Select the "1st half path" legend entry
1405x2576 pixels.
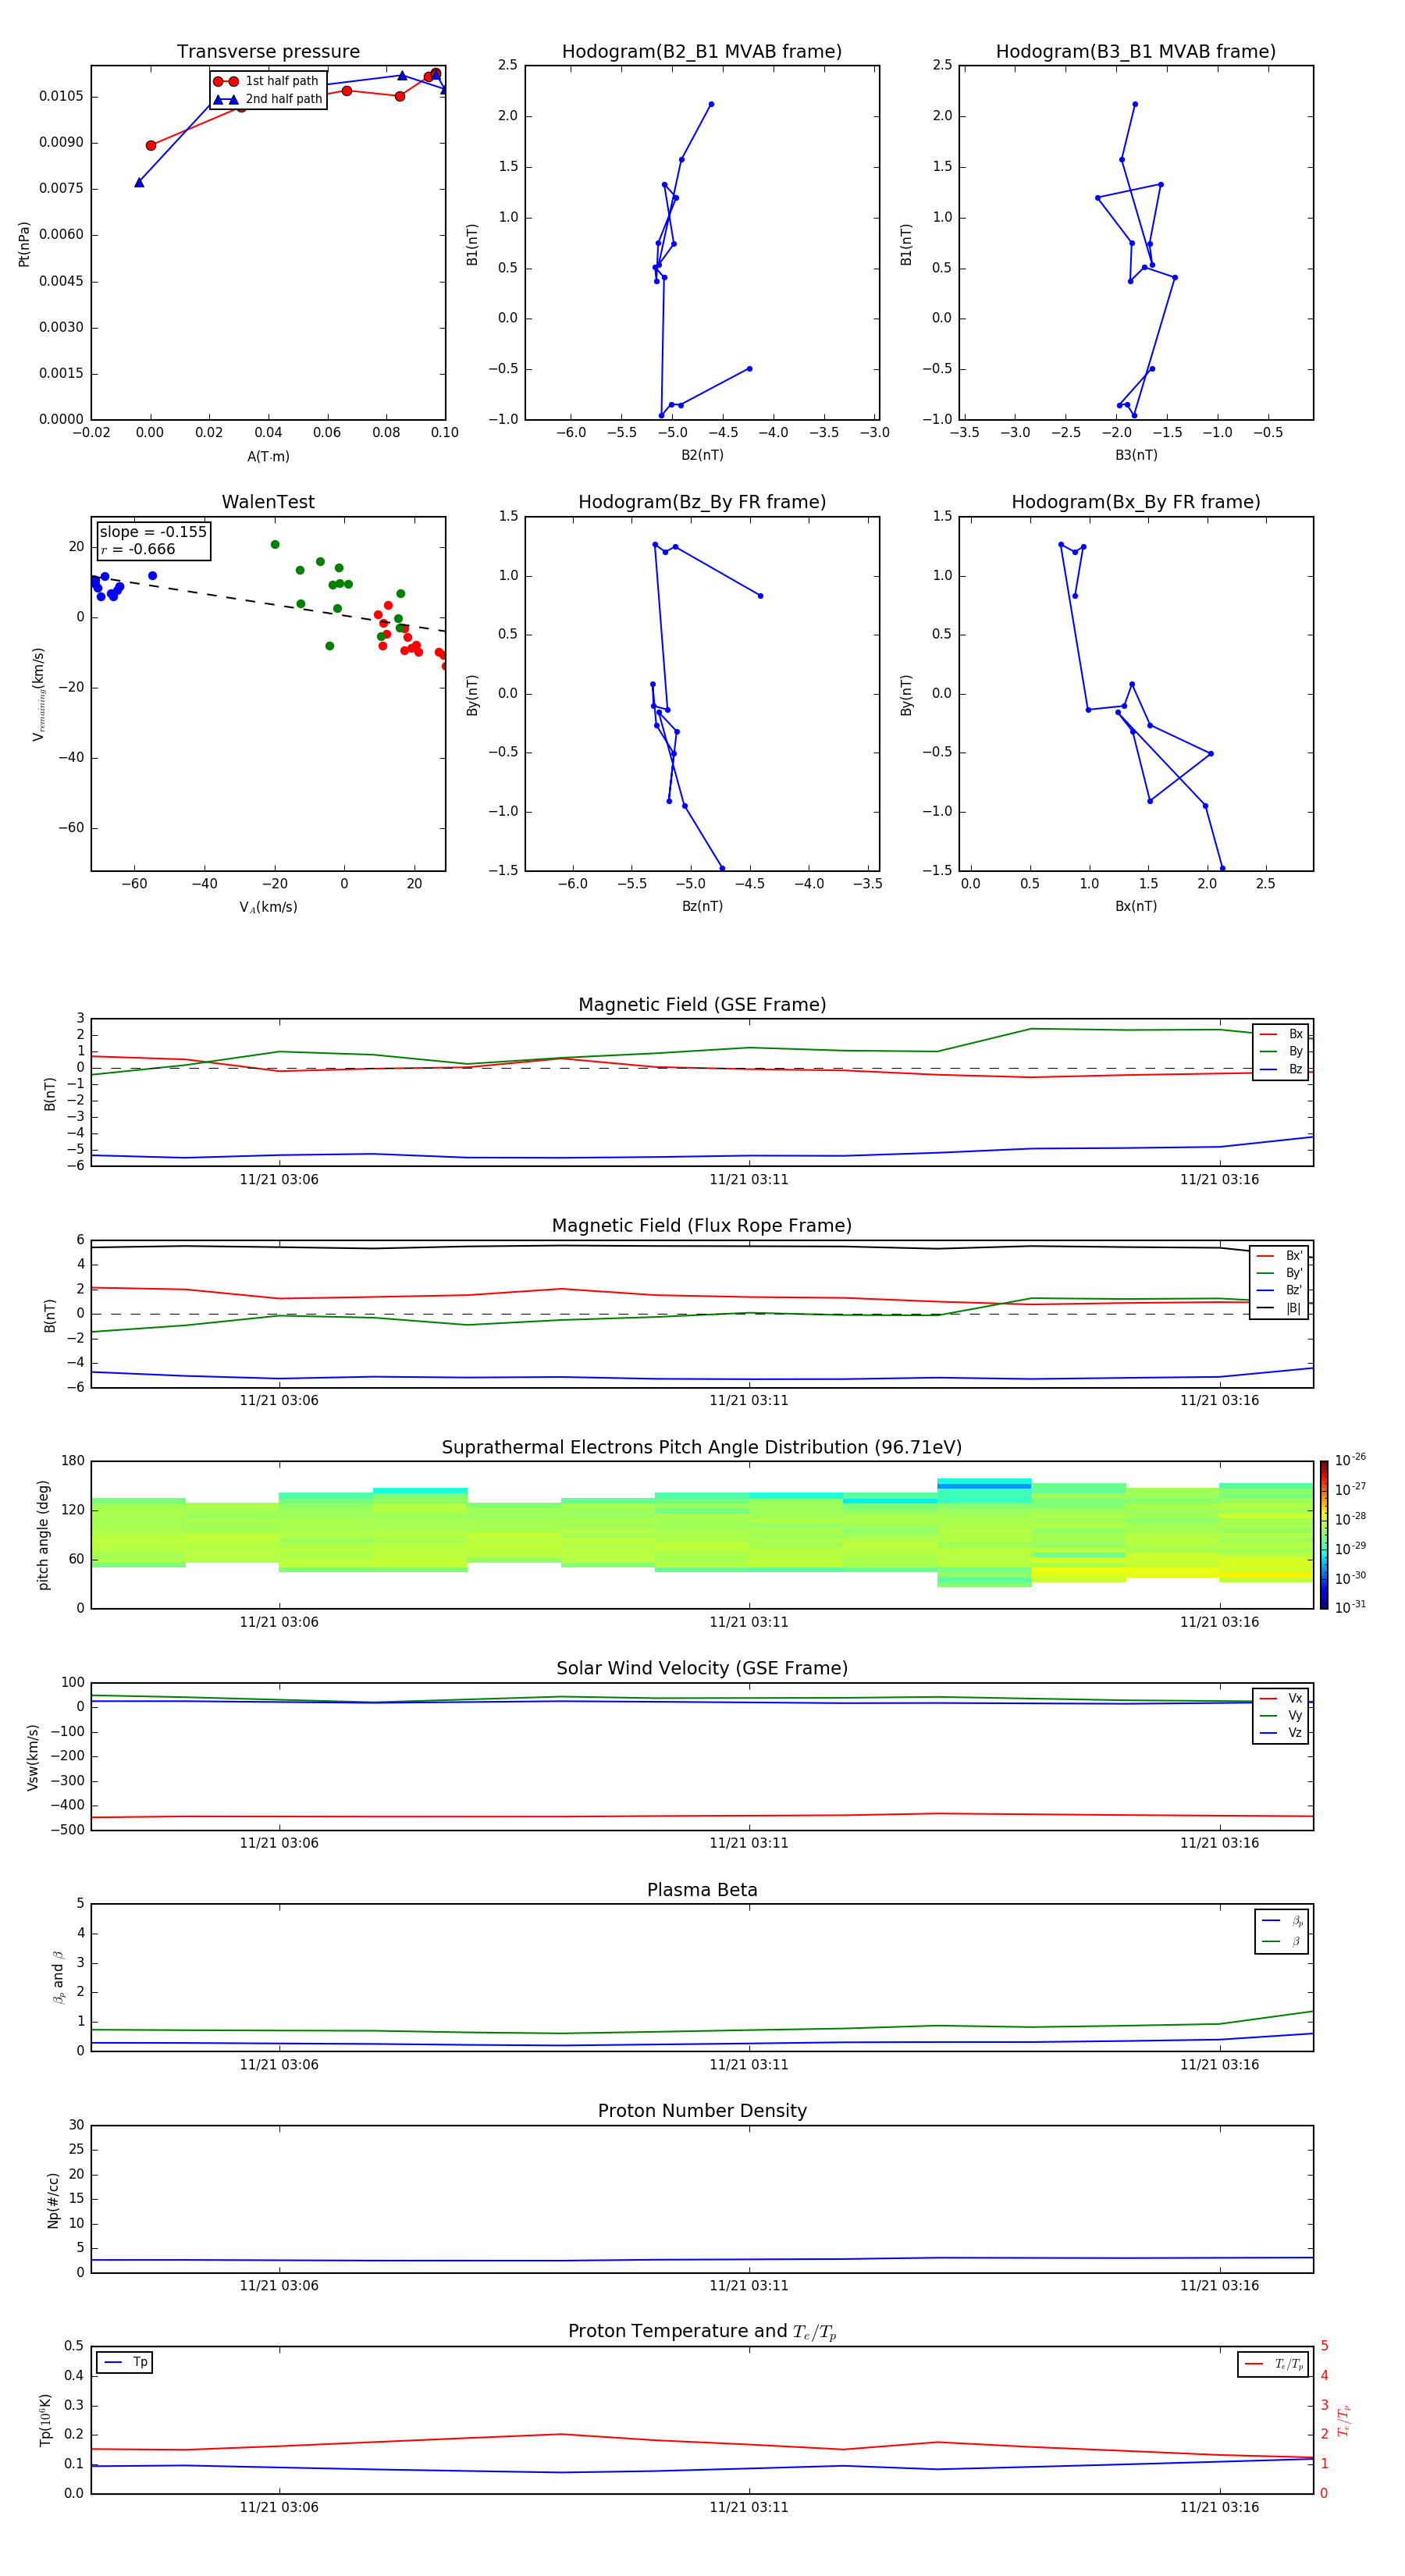pos(267,81)
